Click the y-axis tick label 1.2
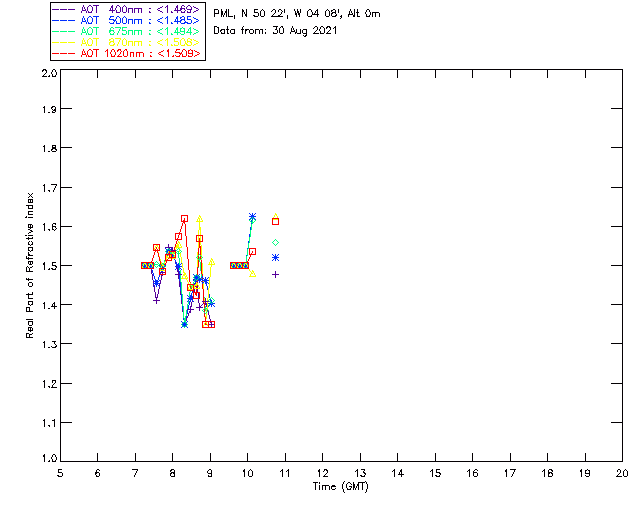This screenshot has height=512, width=640. point(49,384)
